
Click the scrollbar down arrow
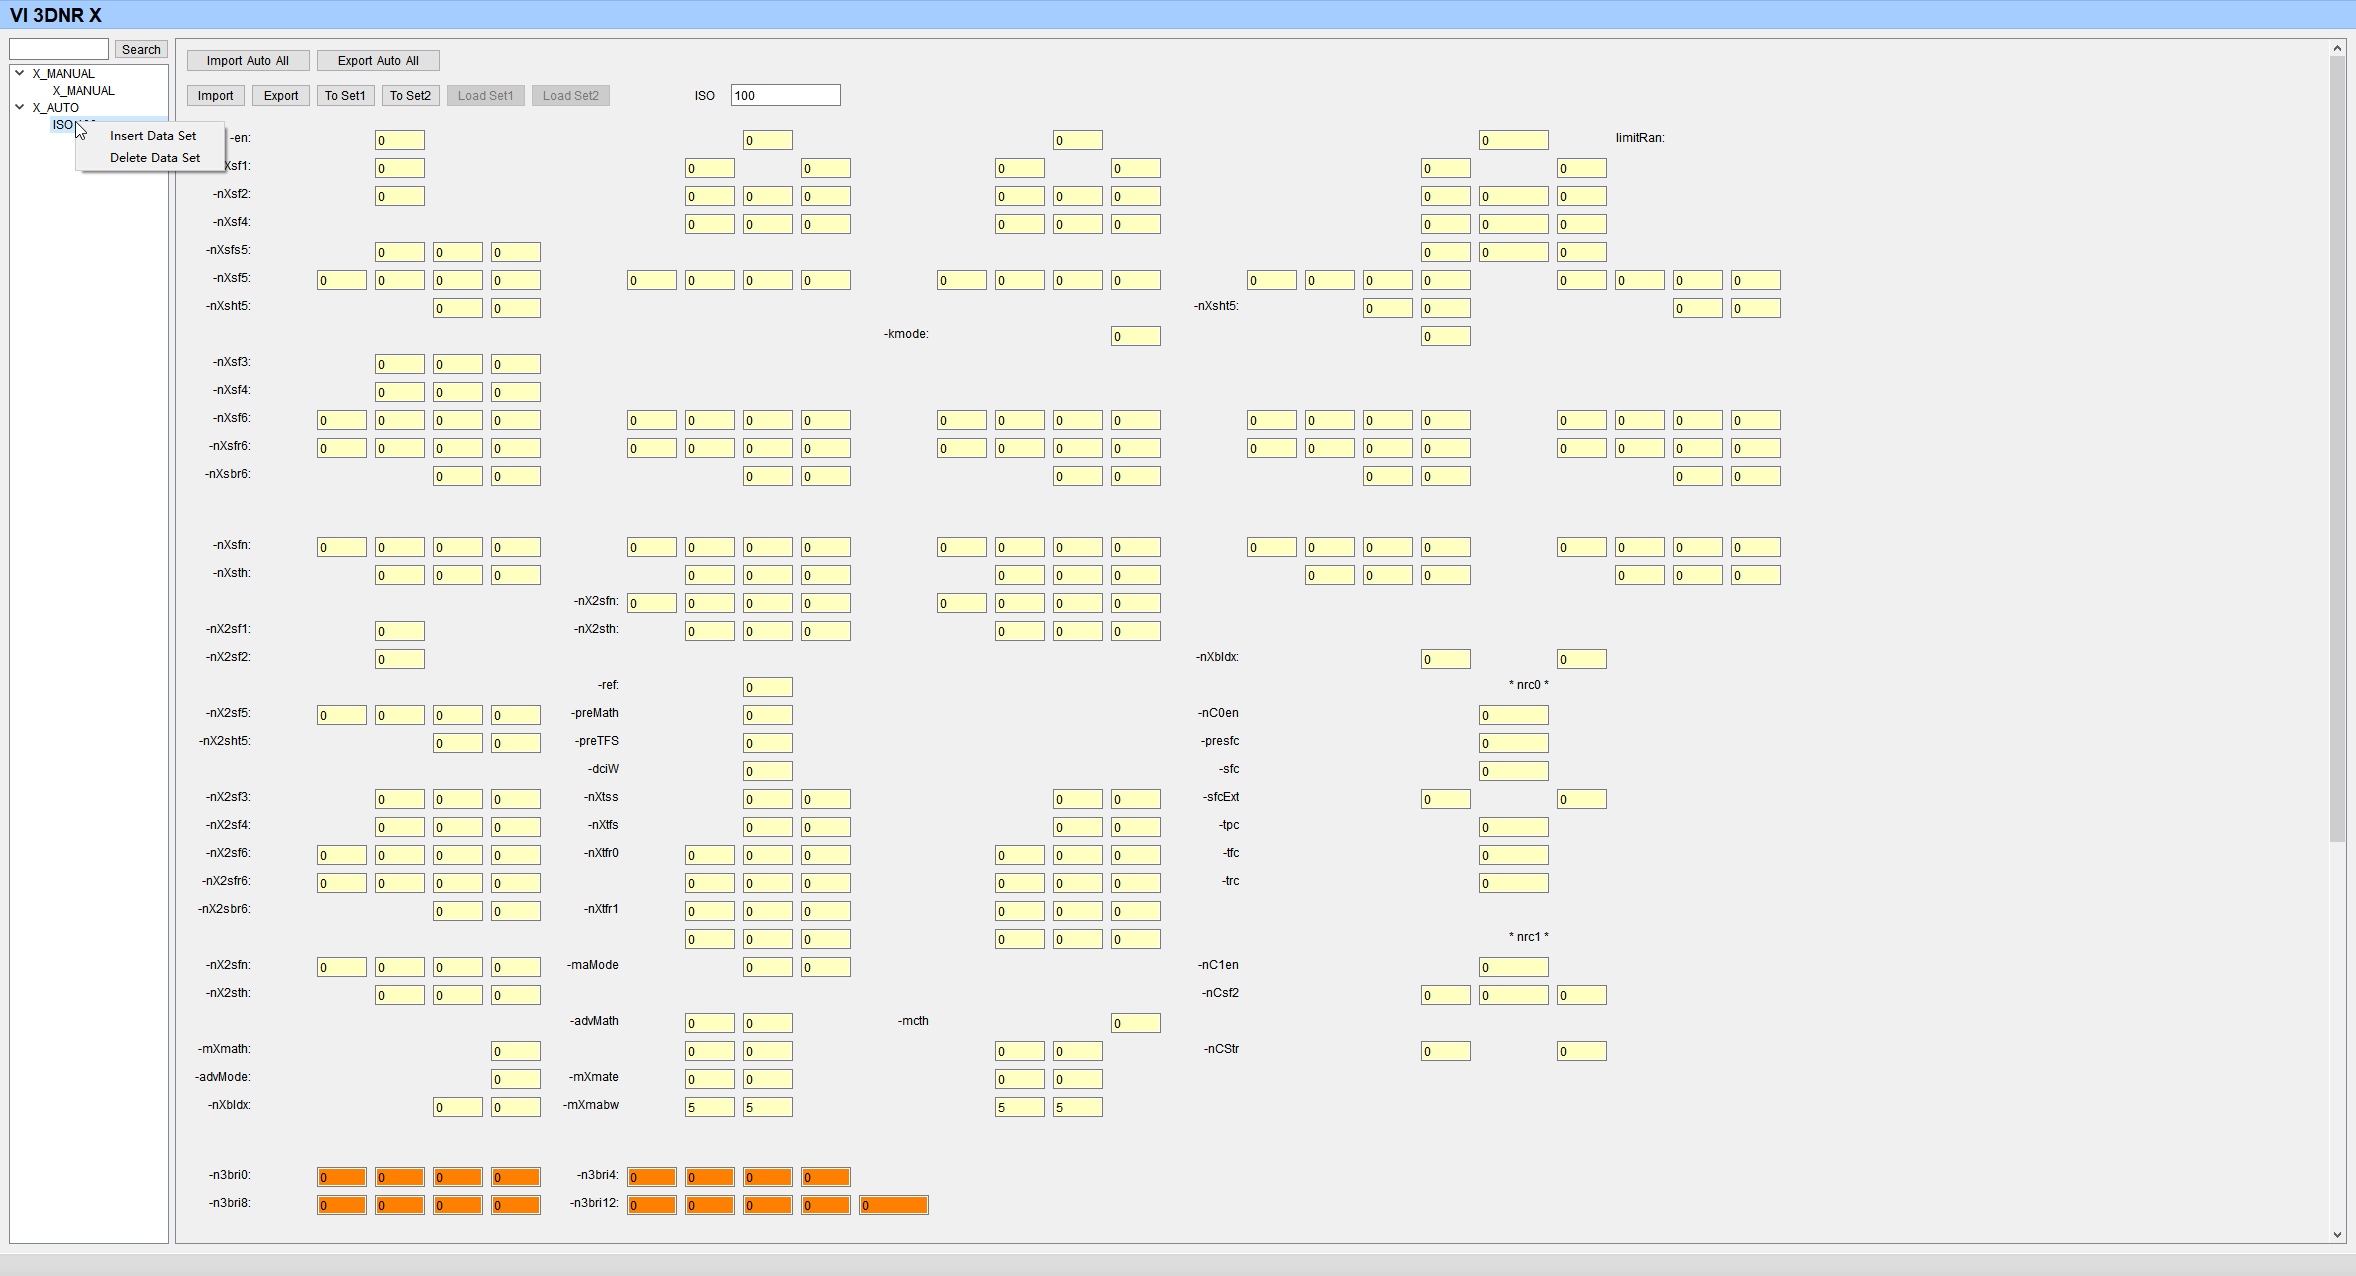tap(2337, 1235)
